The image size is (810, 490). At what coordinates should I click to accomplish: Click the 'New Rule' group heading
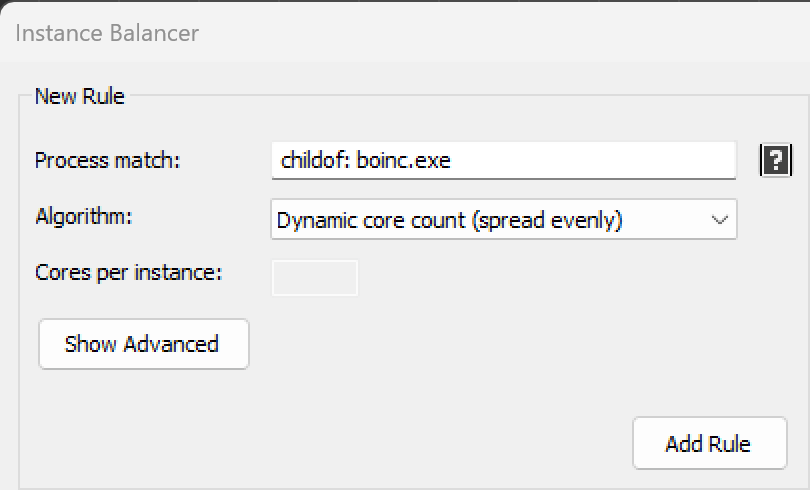pos(80,97)
